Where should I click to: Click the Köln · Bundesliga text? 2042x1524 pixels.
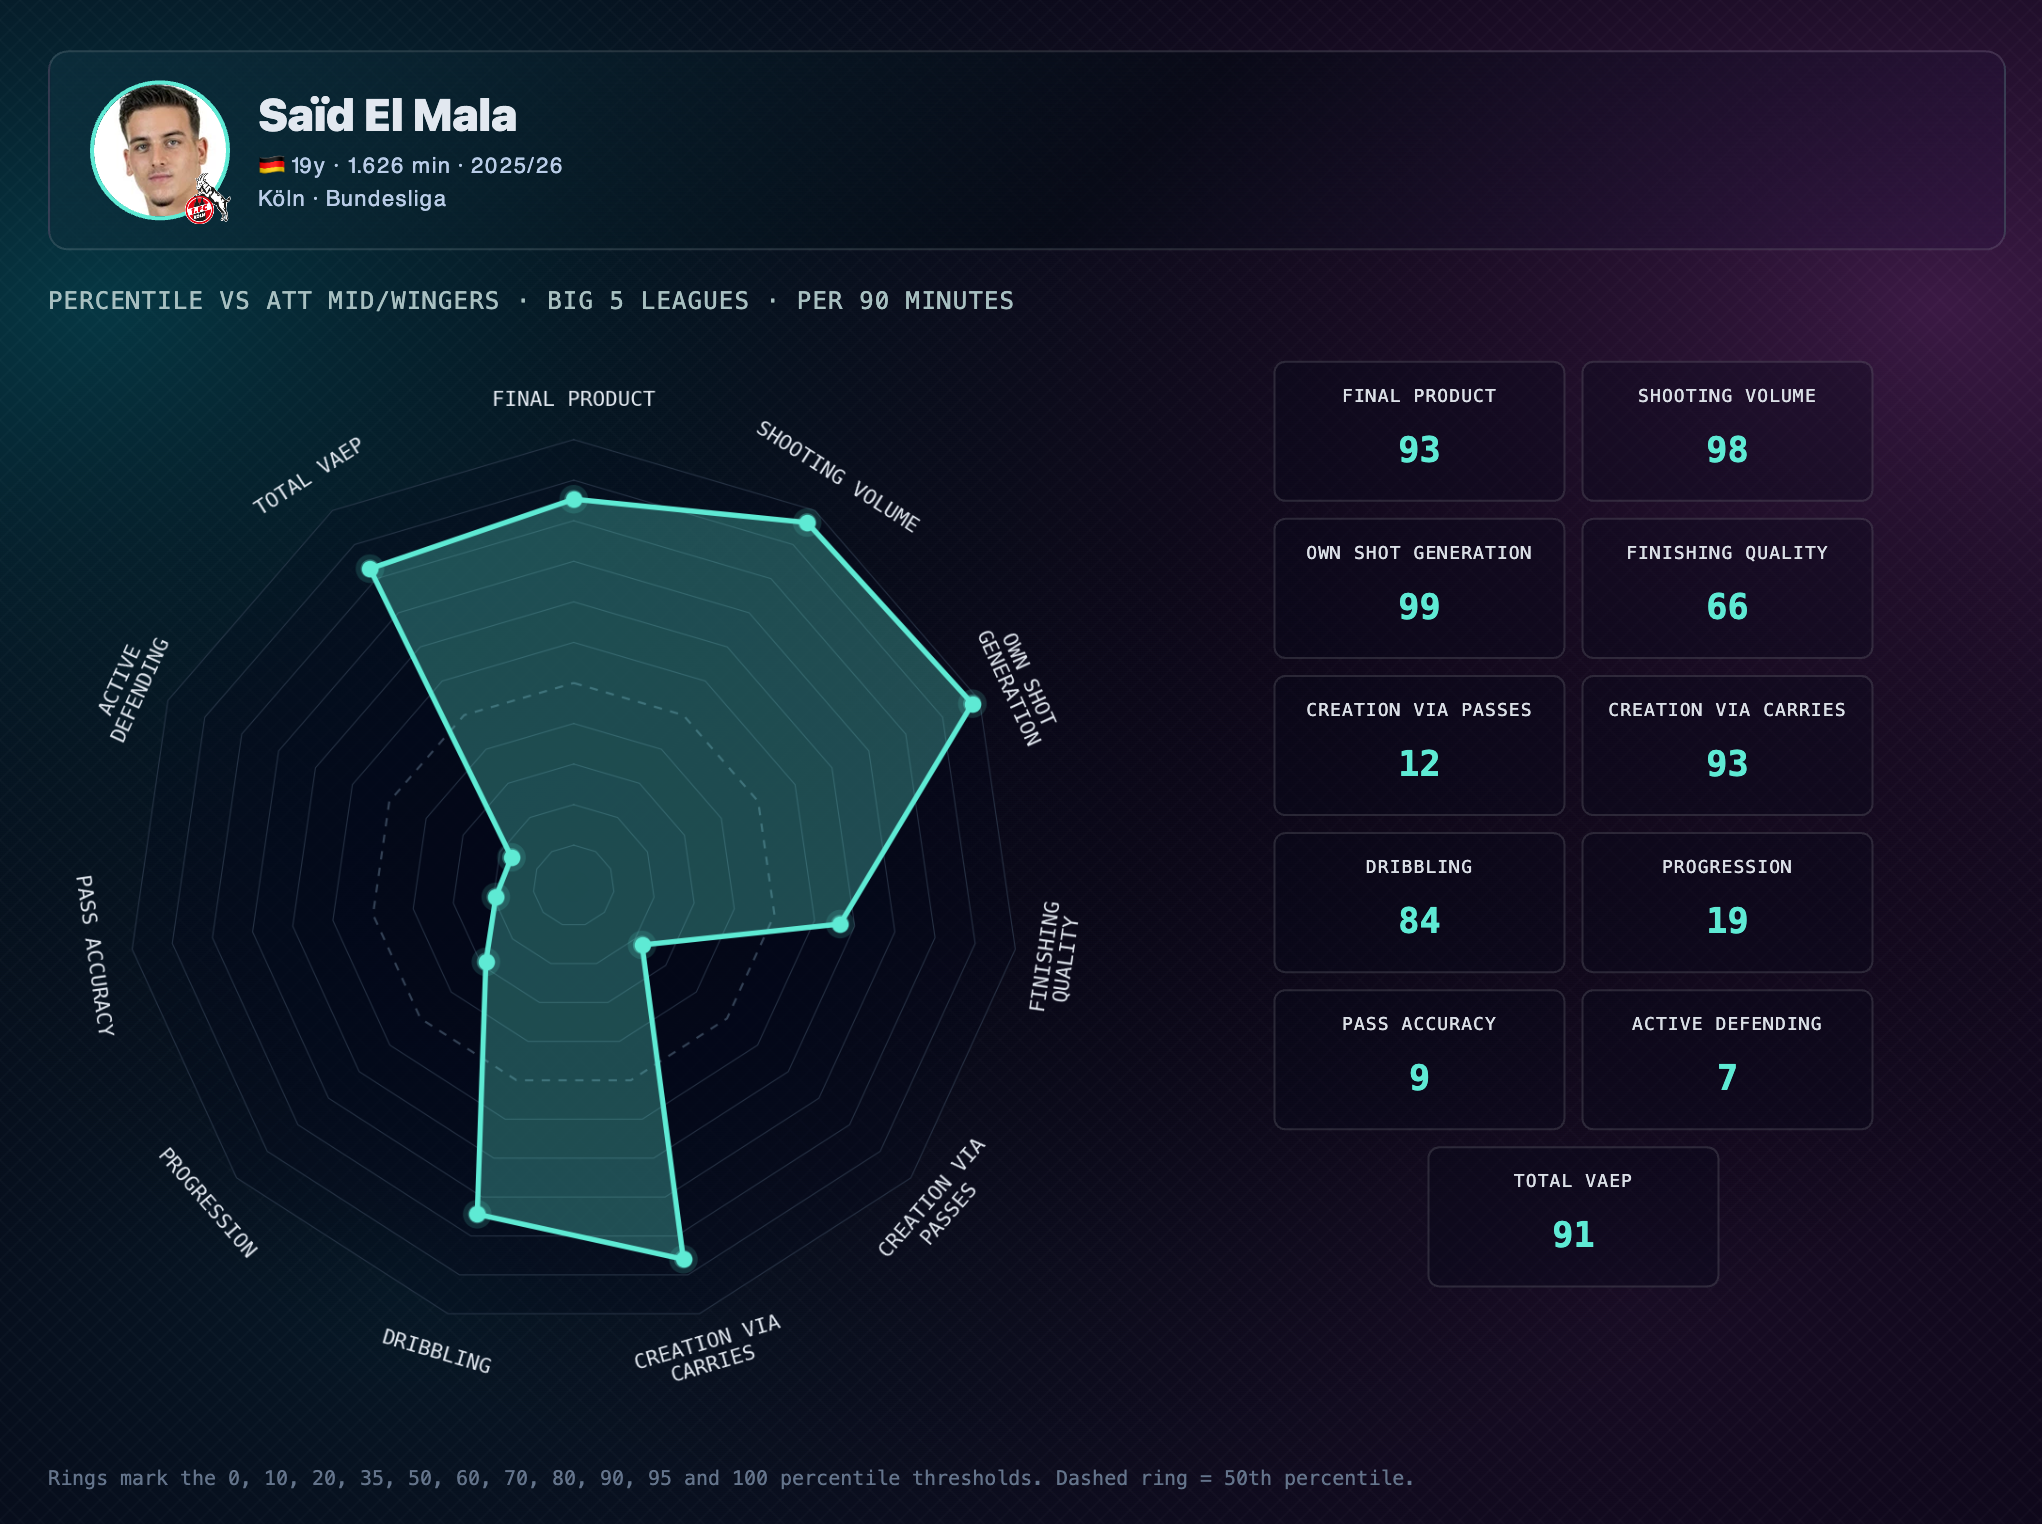[352, 198]
